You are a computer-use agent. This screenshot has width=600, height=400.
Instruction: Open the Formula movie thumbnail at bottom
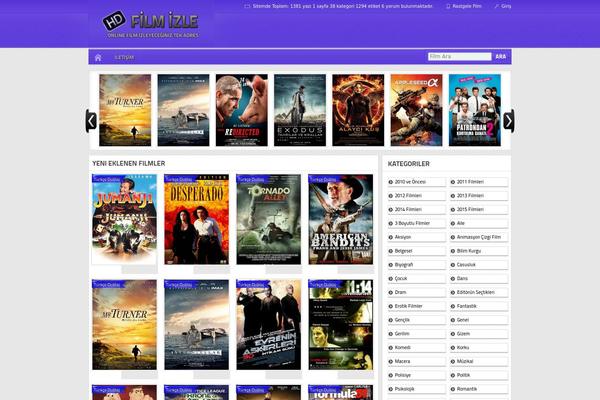click(341, 392)
